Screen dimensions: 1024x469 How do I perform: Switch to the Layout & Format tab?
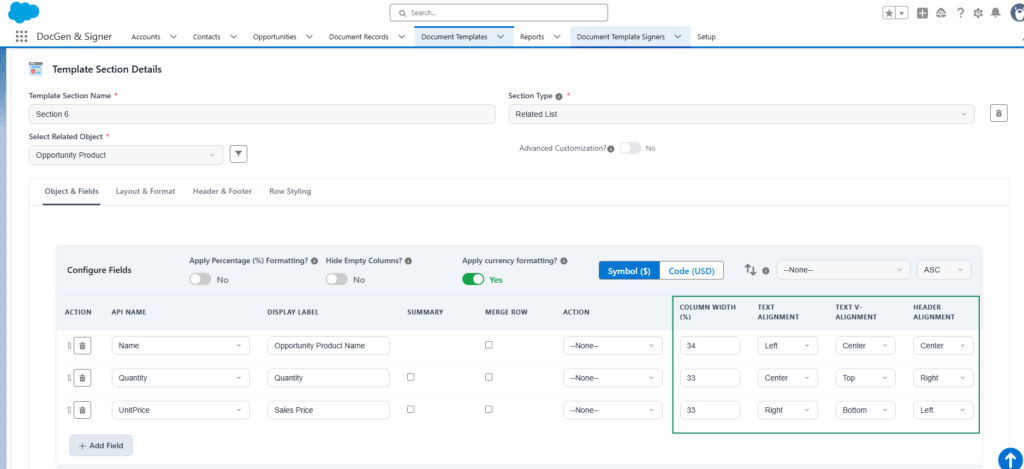[x=146, y=191]
